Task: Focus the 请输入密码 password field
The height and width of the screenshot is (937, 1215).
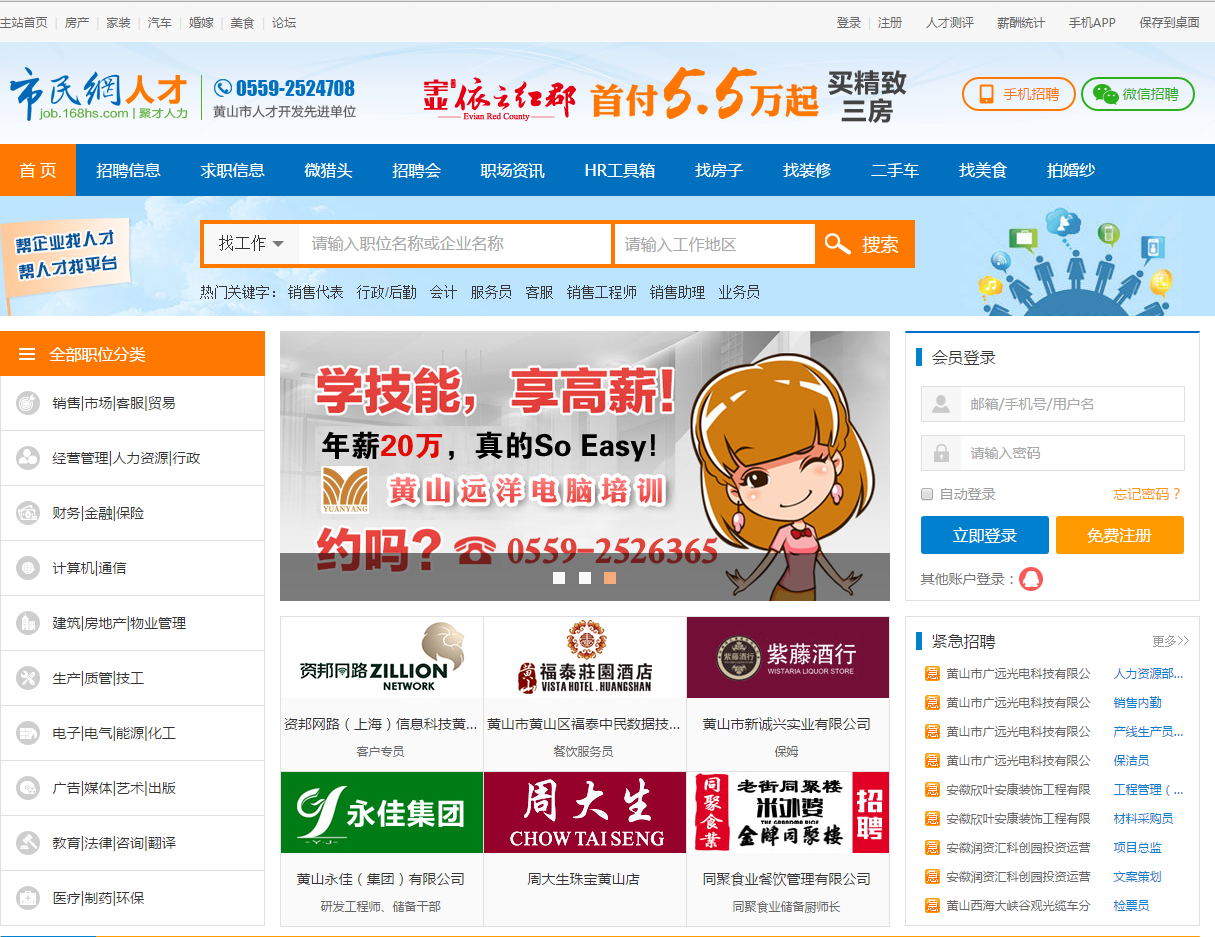Action: pos(1052,453)
